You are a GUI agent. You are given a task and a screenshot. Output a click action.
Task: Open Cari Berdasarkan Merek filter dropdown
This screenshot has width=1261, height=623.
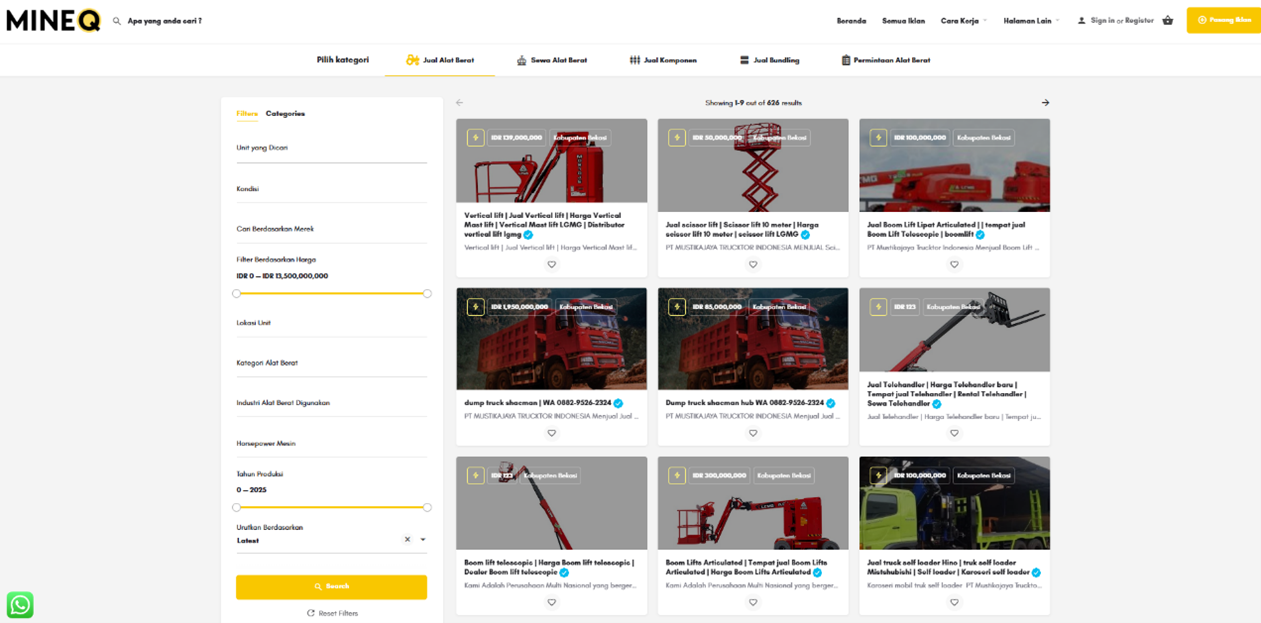tap(331, 229)
